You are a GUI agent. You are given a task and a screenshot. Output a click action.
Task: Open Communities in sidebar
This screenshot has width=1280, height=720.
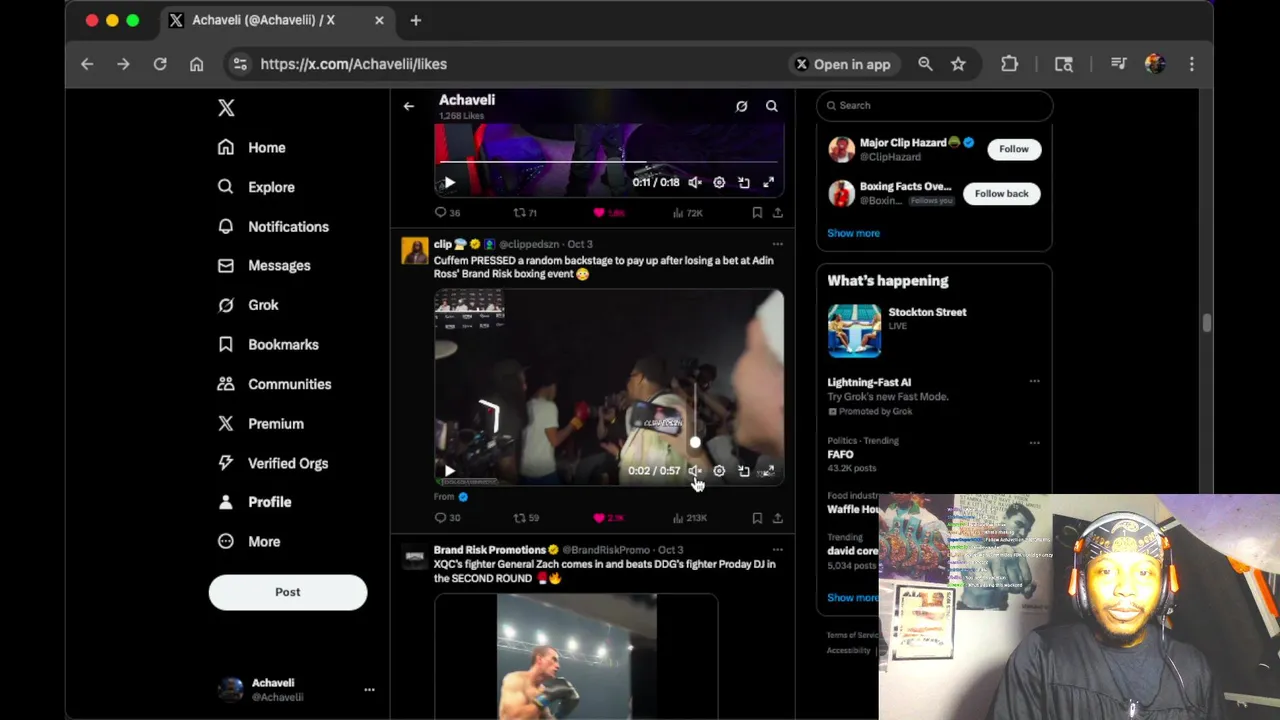pos(274,384)
